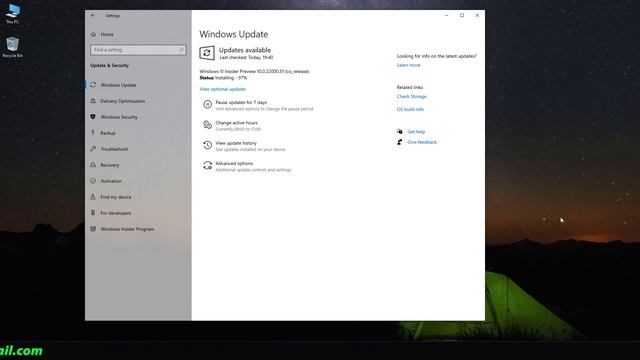Click the Updates available status text

pos(245,50)
